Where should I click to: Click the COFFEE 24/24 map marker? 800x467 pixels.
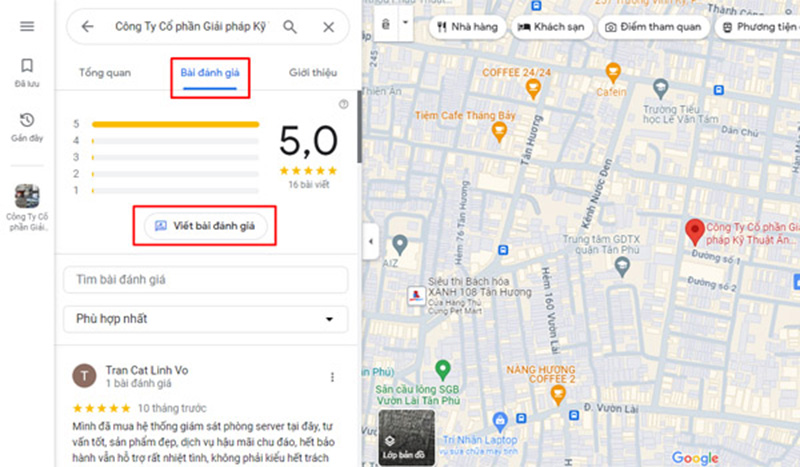tap(533, 89)
